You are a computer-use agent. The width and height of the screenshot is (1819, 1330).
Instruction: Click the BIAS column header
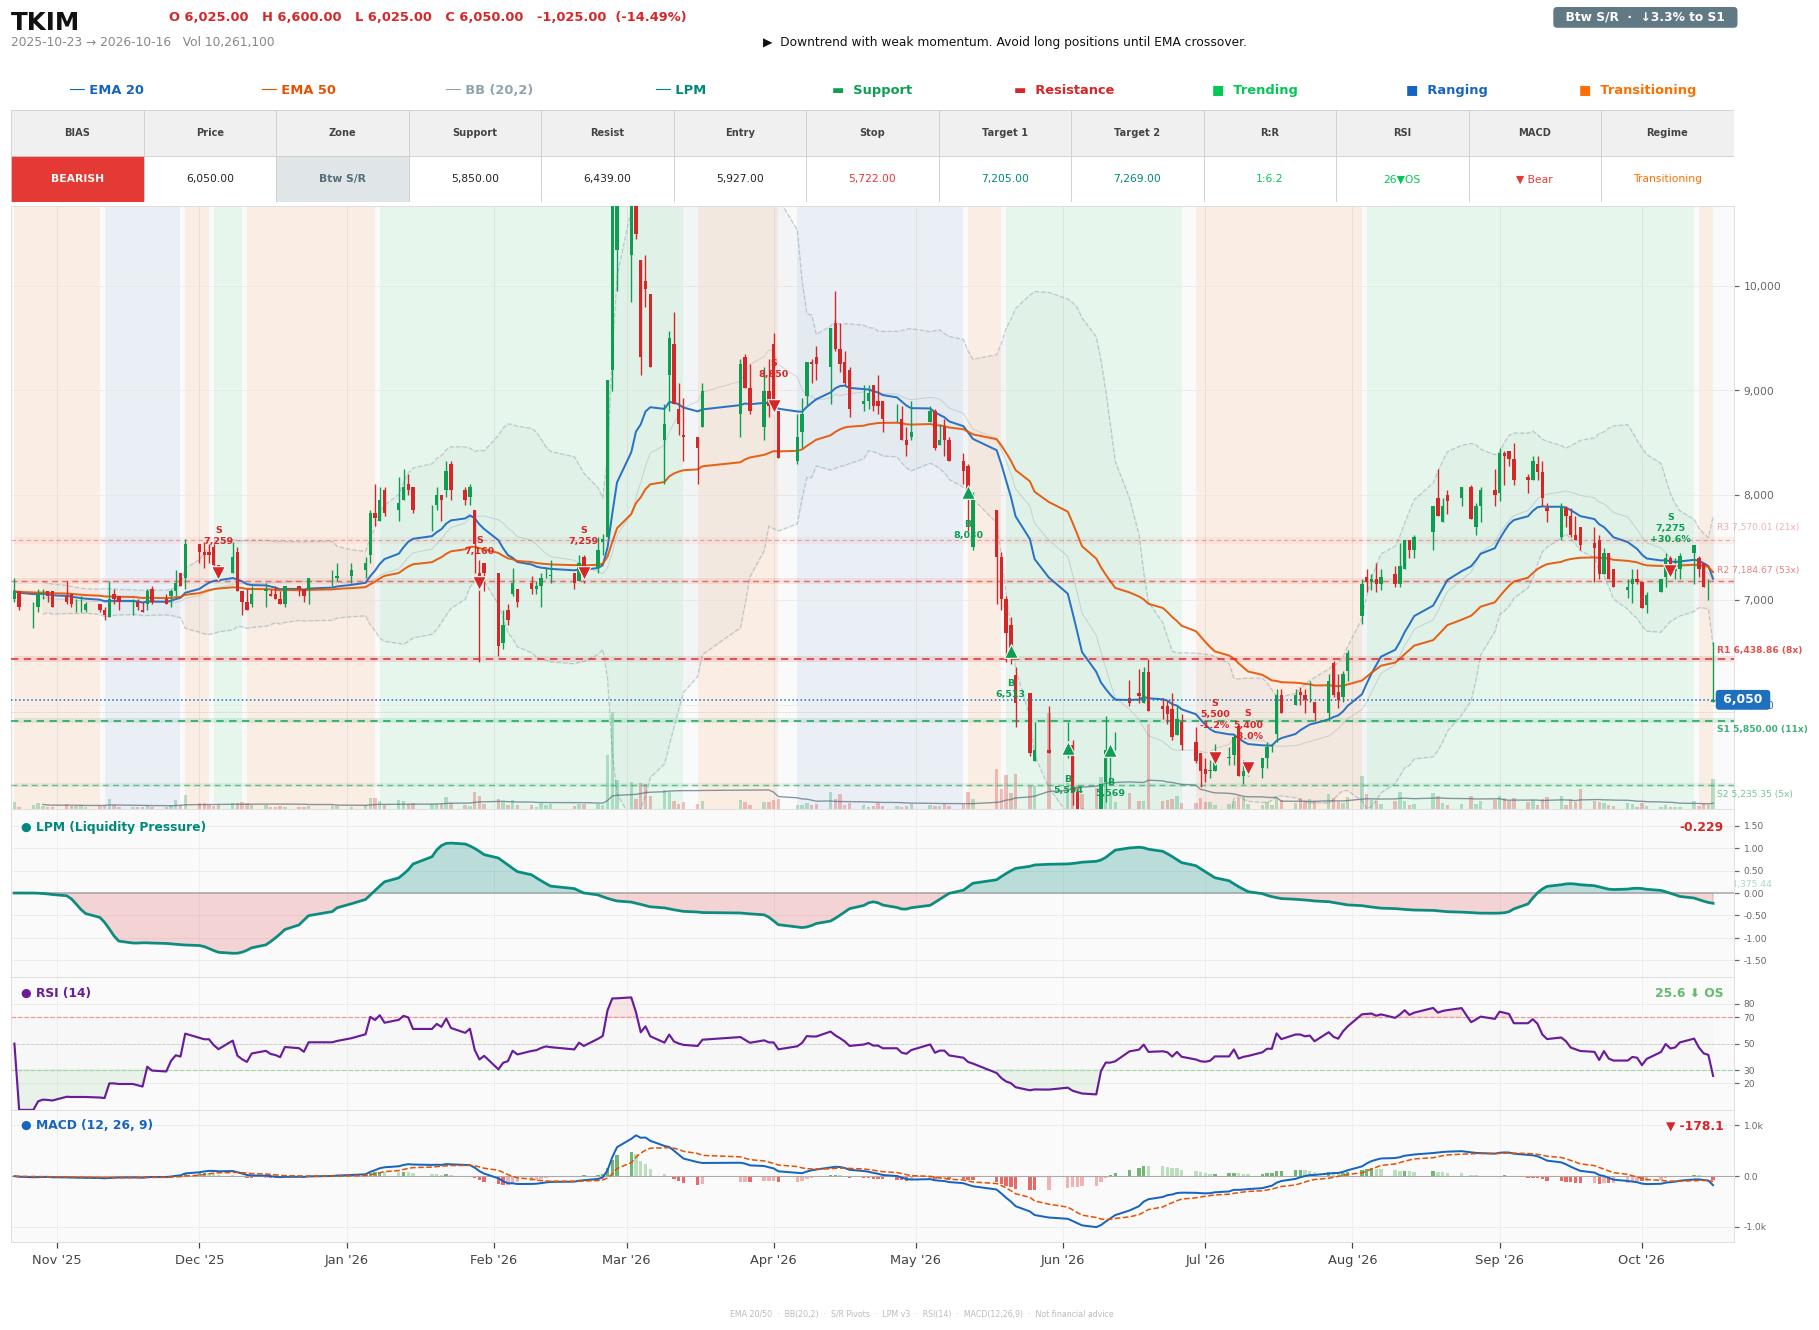click(x=78, y=133)
